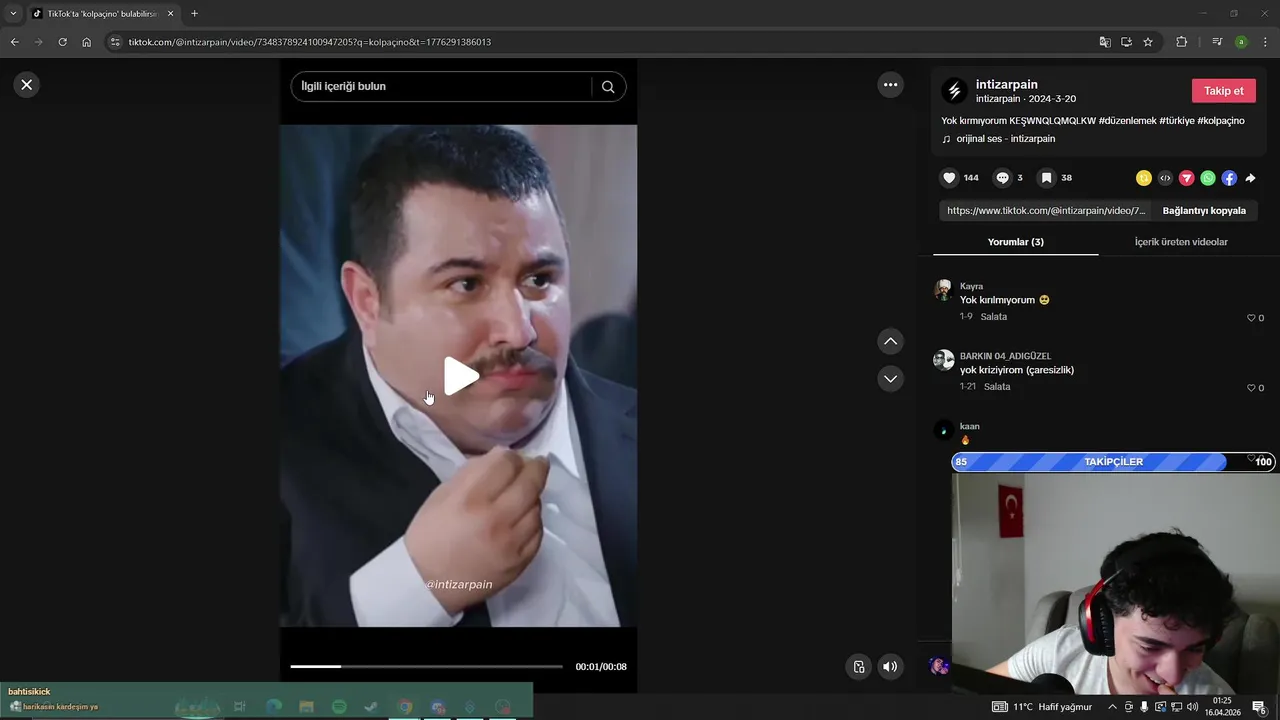Screen dimensions: 1280x720
Task: Open the #kolpaçino hashtag
Action: point(1220,121)
